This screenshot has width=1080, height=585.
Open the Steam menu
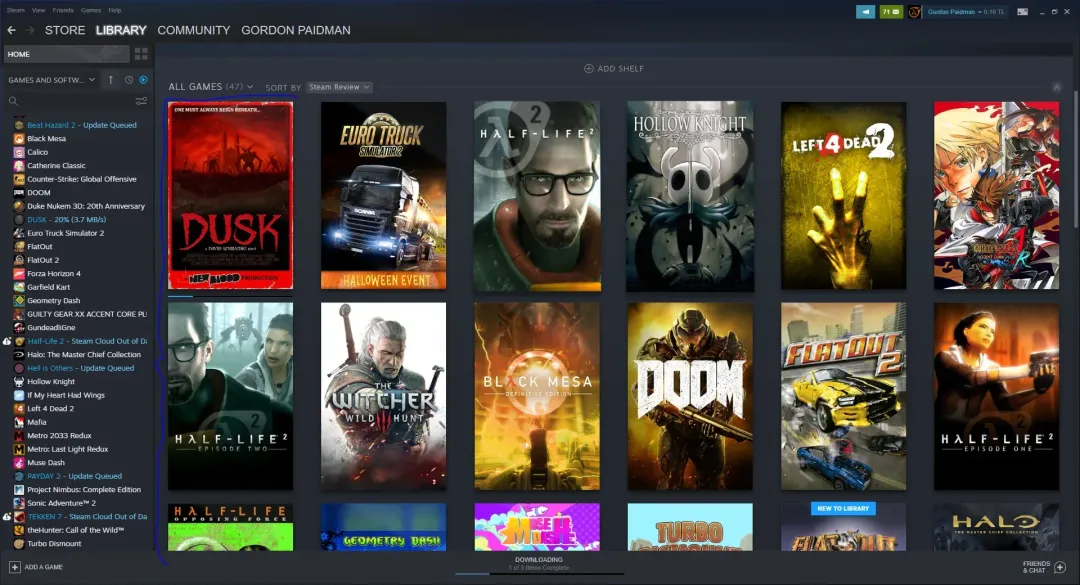point(15,10)
